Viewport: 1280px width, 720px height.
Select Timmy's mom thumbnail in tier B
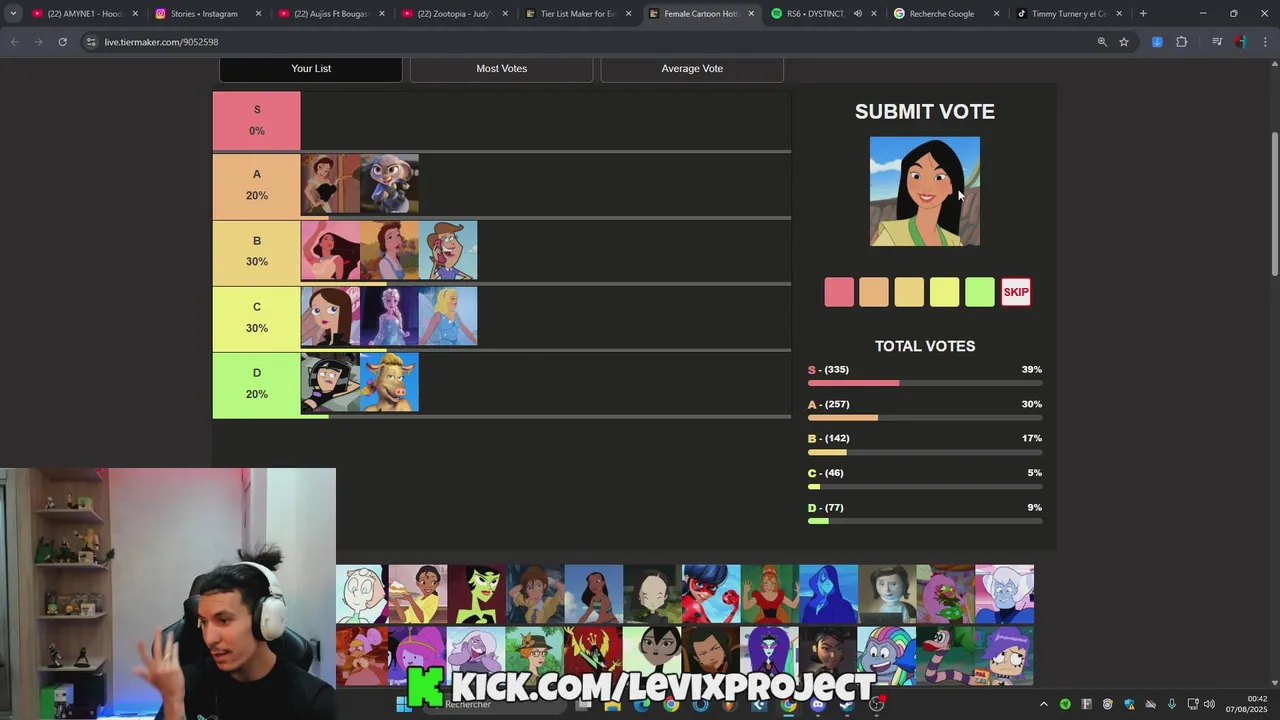448,251
